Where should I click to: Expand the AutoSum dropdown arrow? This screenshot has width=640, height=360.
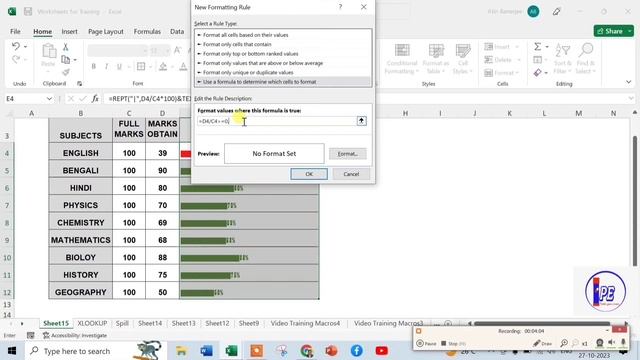pos(547,47)
